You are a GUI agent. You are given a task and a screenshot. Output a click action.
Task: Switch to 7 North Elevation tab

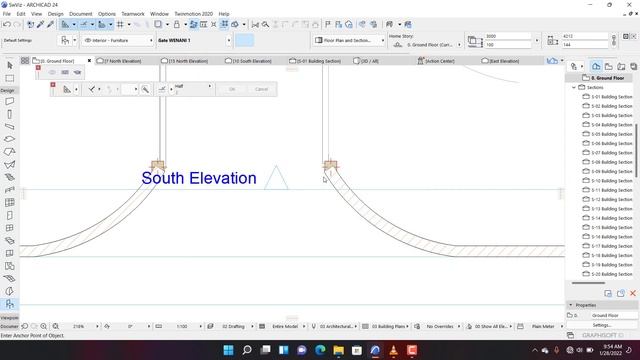click(x=119, y=61)
